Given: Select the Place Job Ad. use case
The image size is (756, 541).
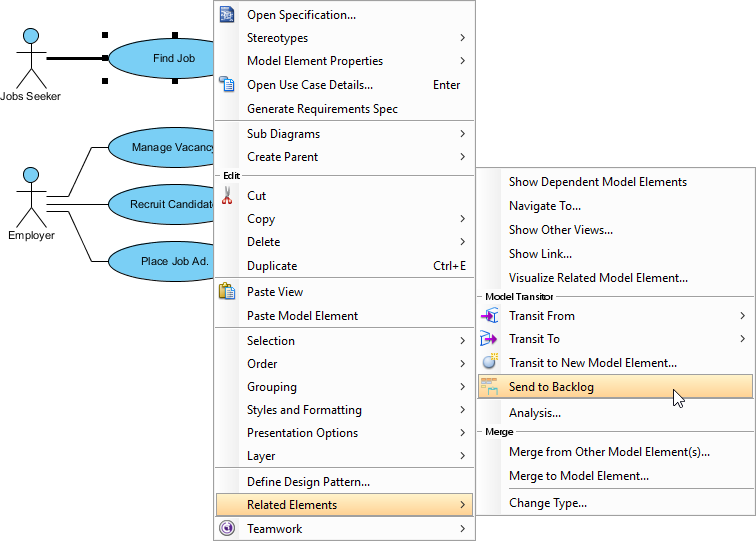Looking at the screenshot, I should 161,261.
